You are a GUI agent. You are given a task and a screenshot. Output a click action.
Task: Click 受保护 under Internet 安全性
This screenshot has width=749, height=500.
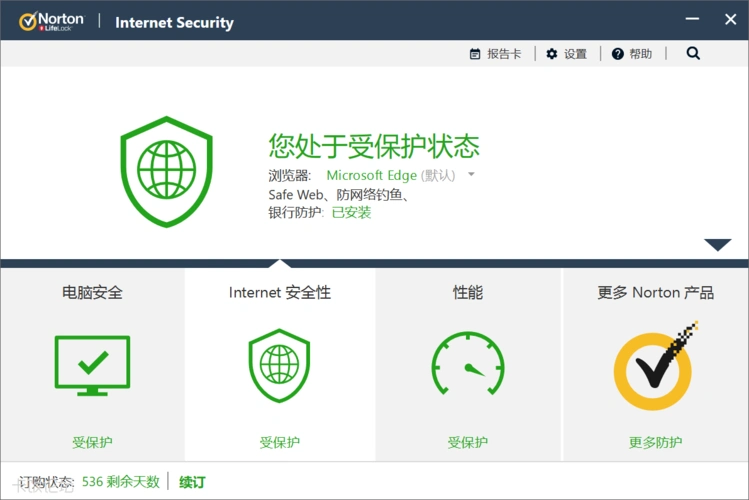coord(279,442)
